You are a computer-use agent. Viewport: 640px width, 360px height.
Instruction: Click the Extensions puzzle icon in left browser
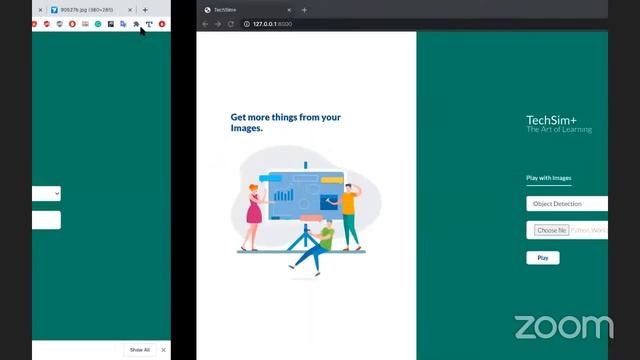pyautogui.click(x=136, y=24)
